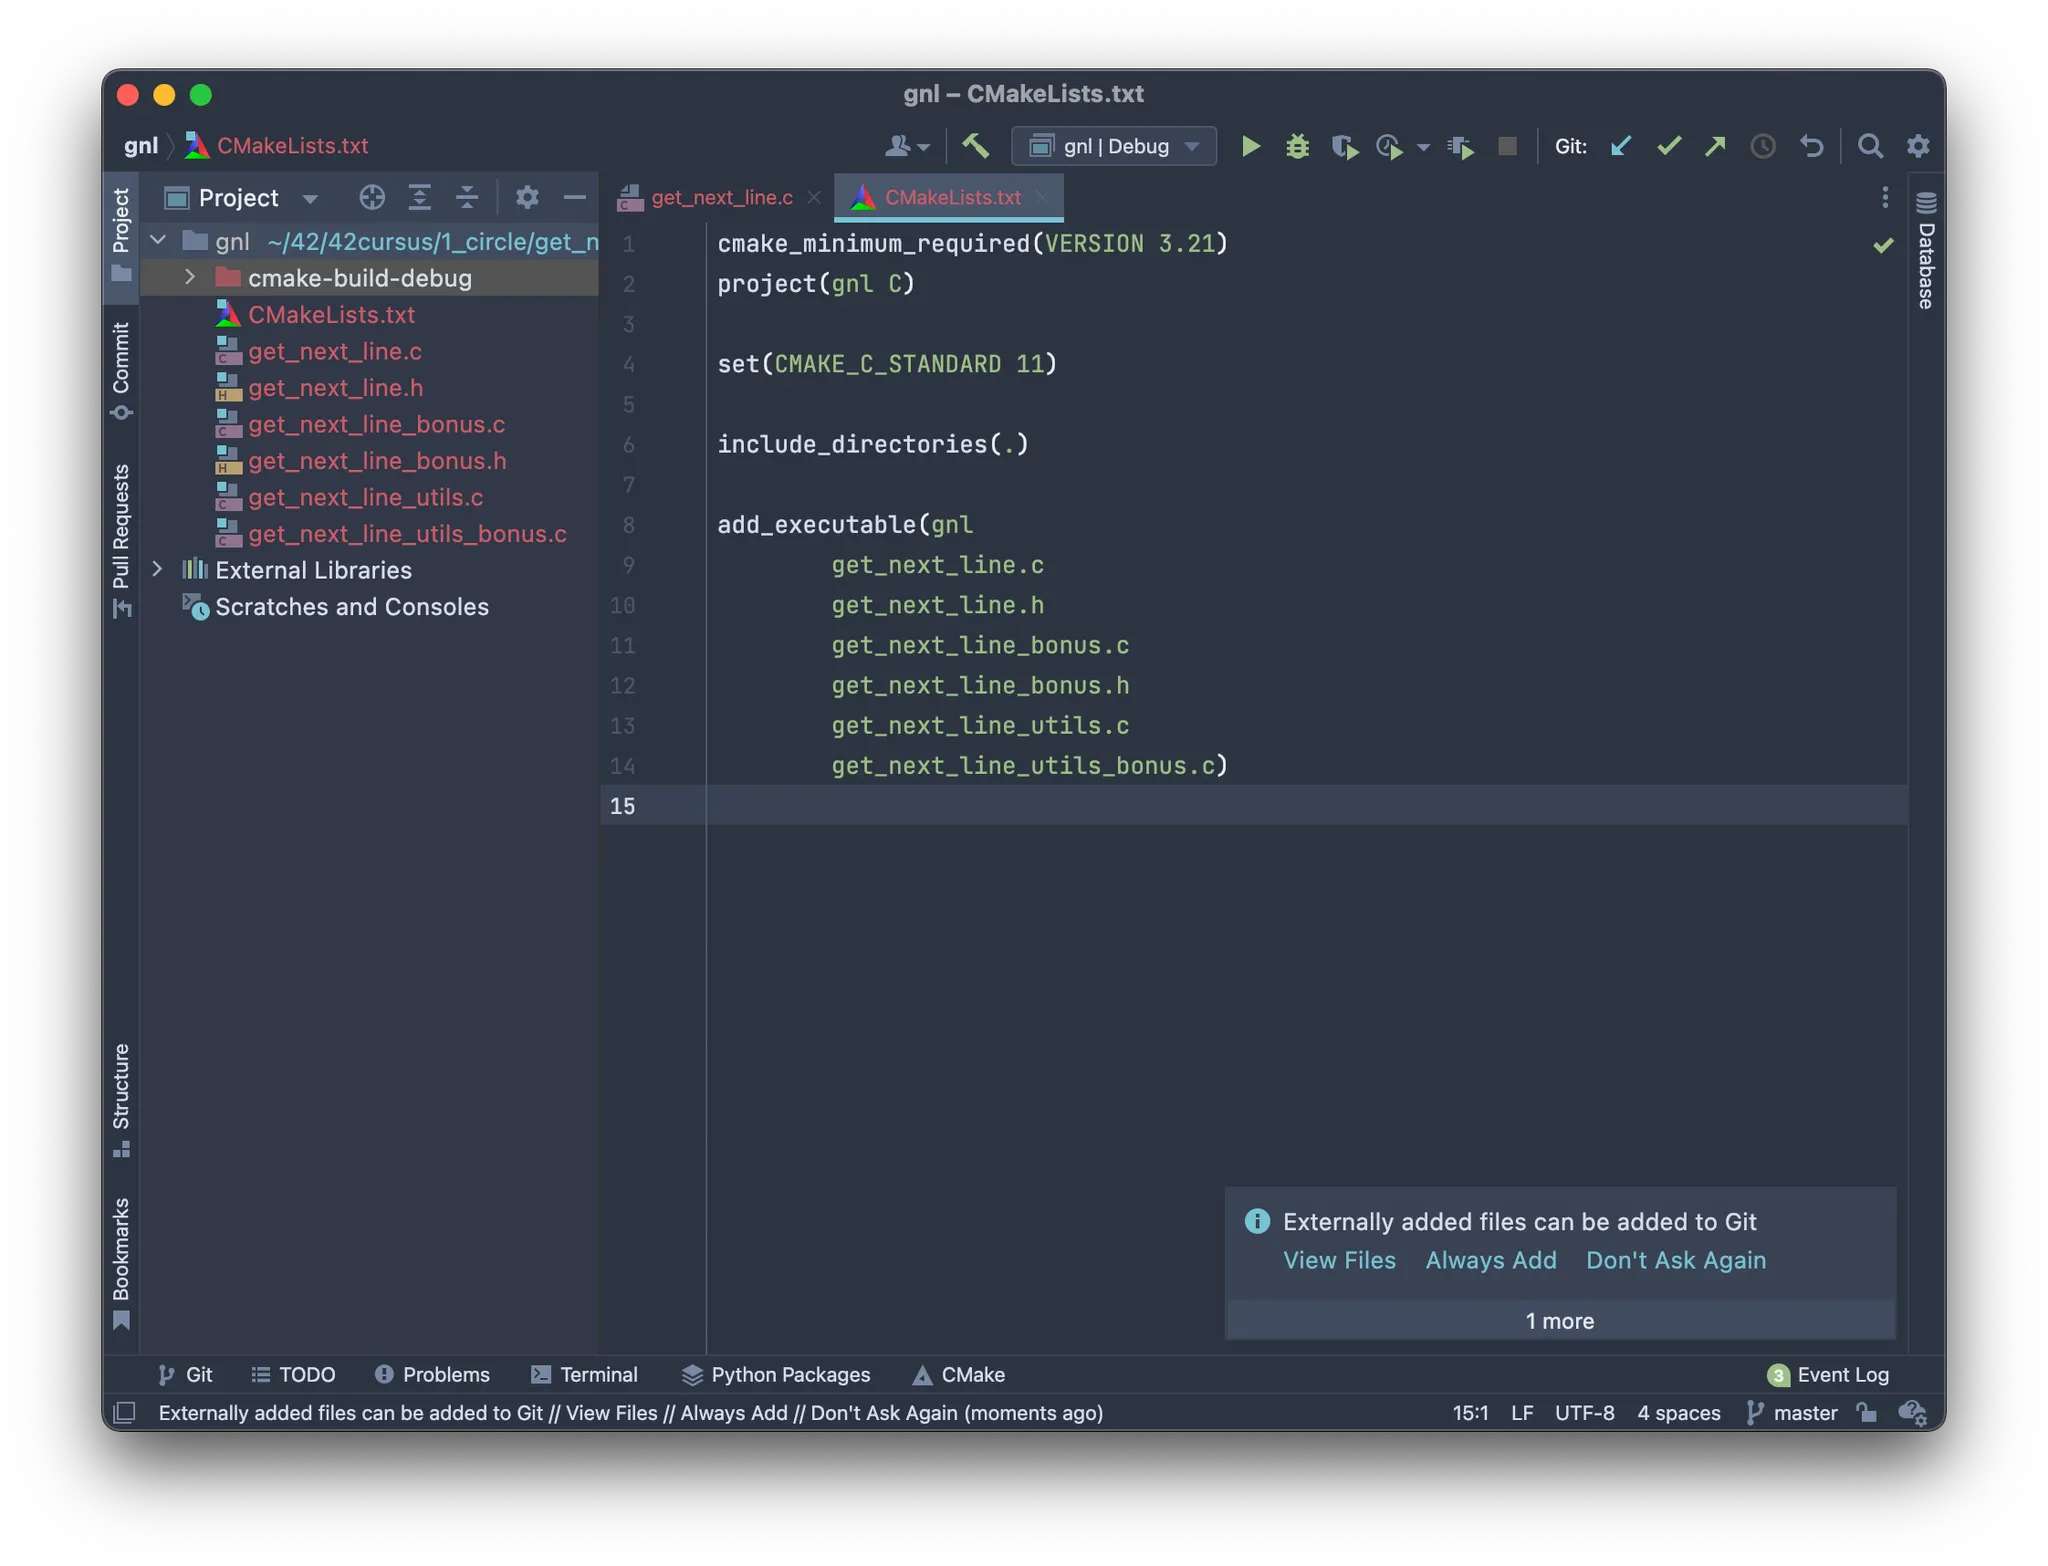This screenshot has width=2048, height=1566.
Task: Click the green Run button
Action: coord(1250,147)
